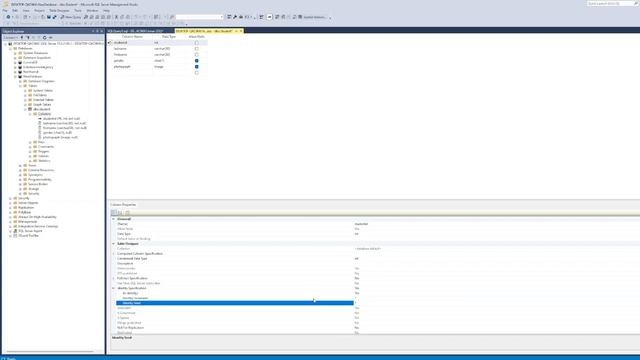Open the Edit menu
640x360 pixels.
coord(15,10)
